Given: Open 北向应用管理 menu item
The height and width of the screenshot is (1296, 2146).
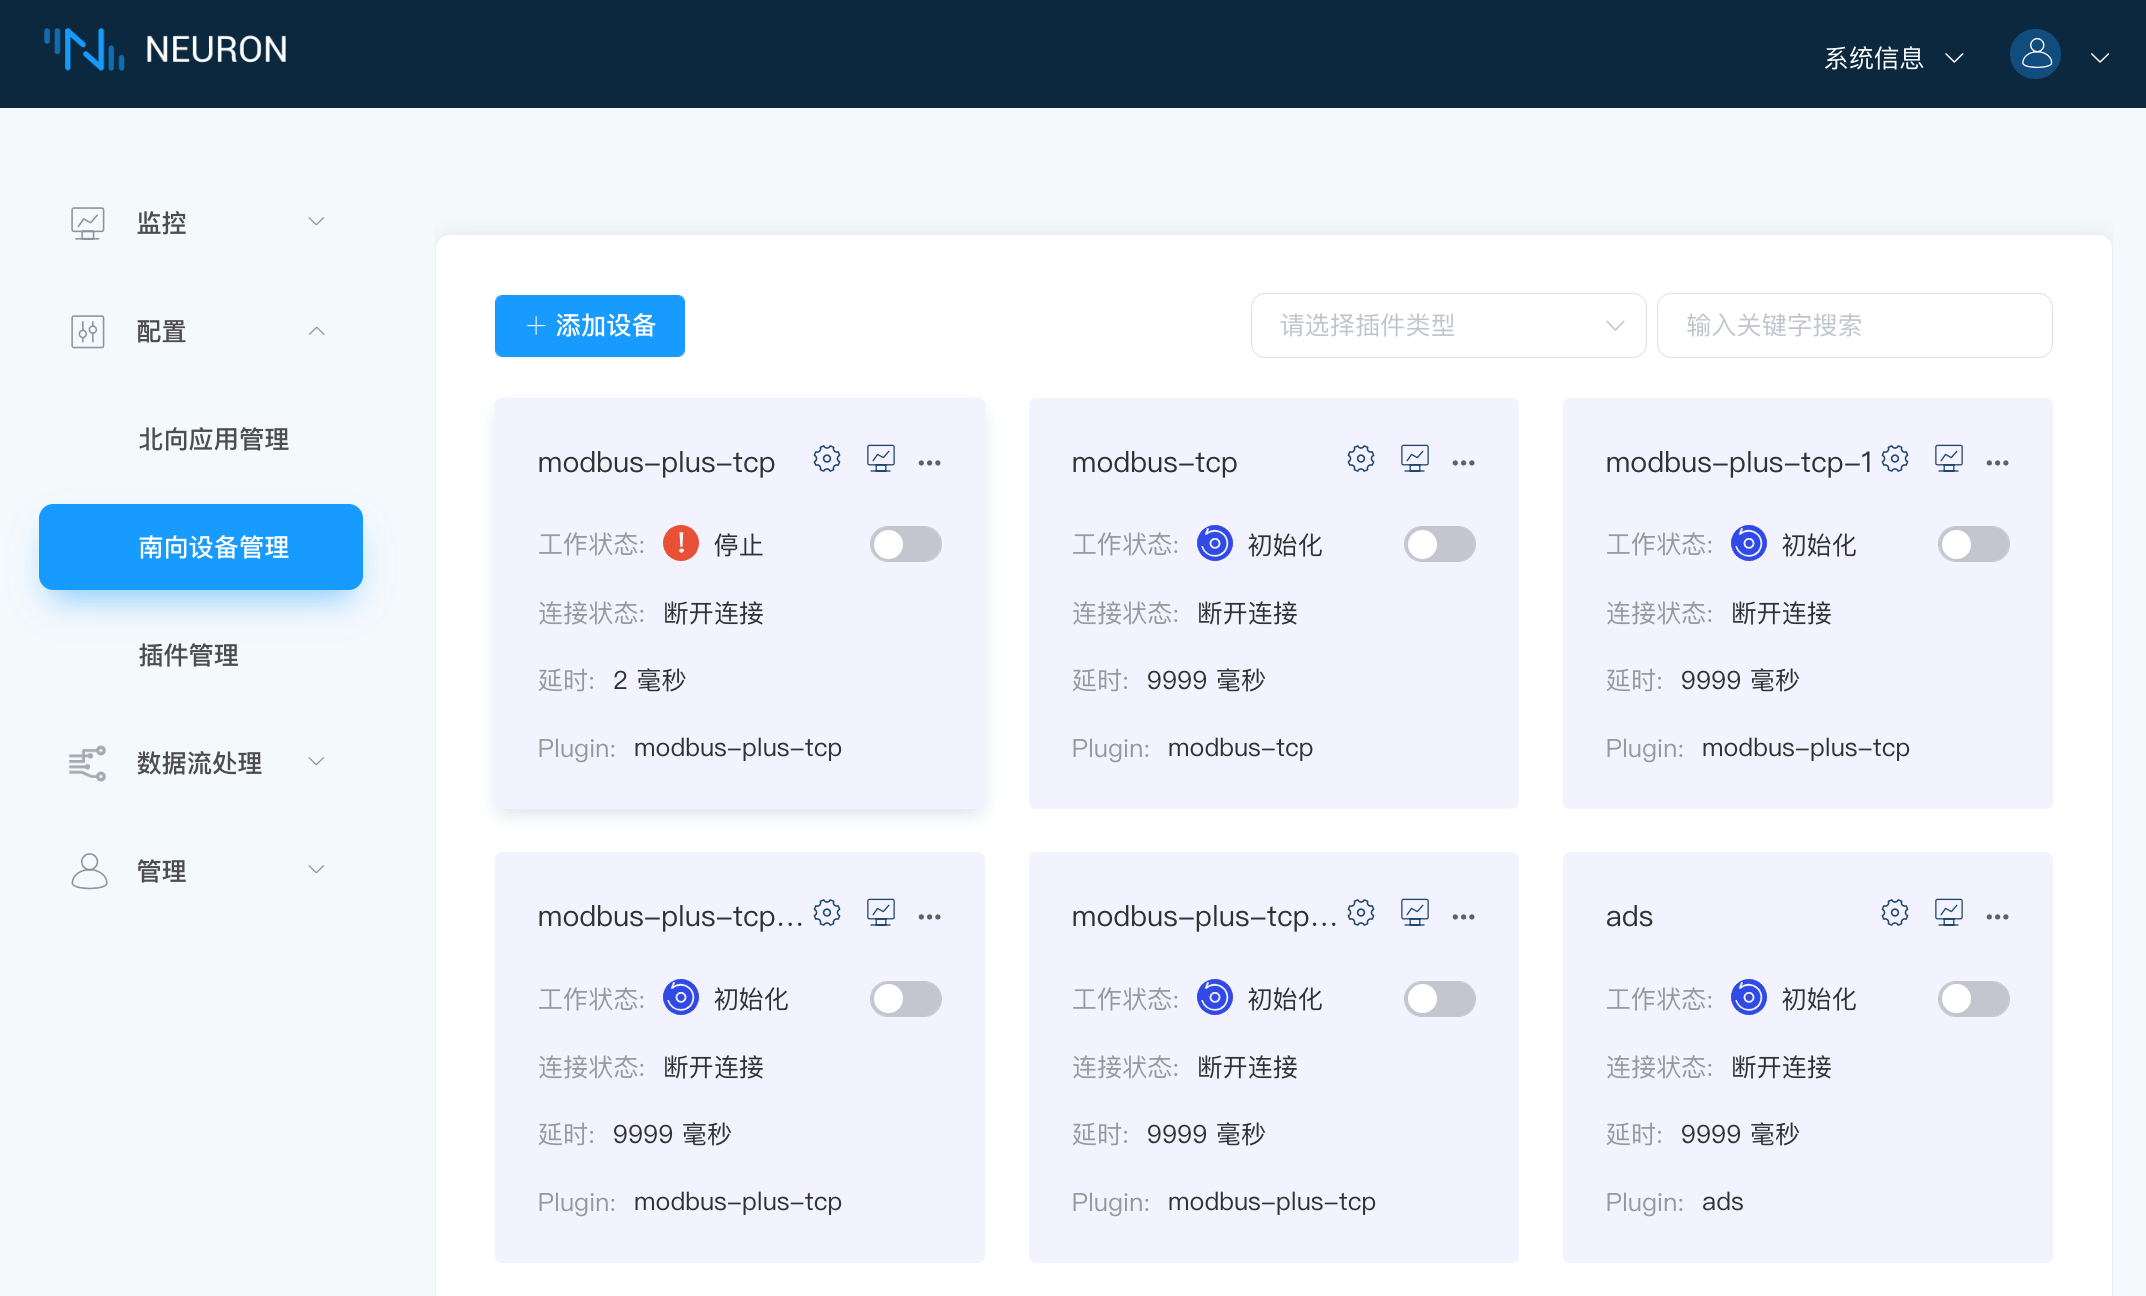Looking at the screenshot, I should coord(213,439).
